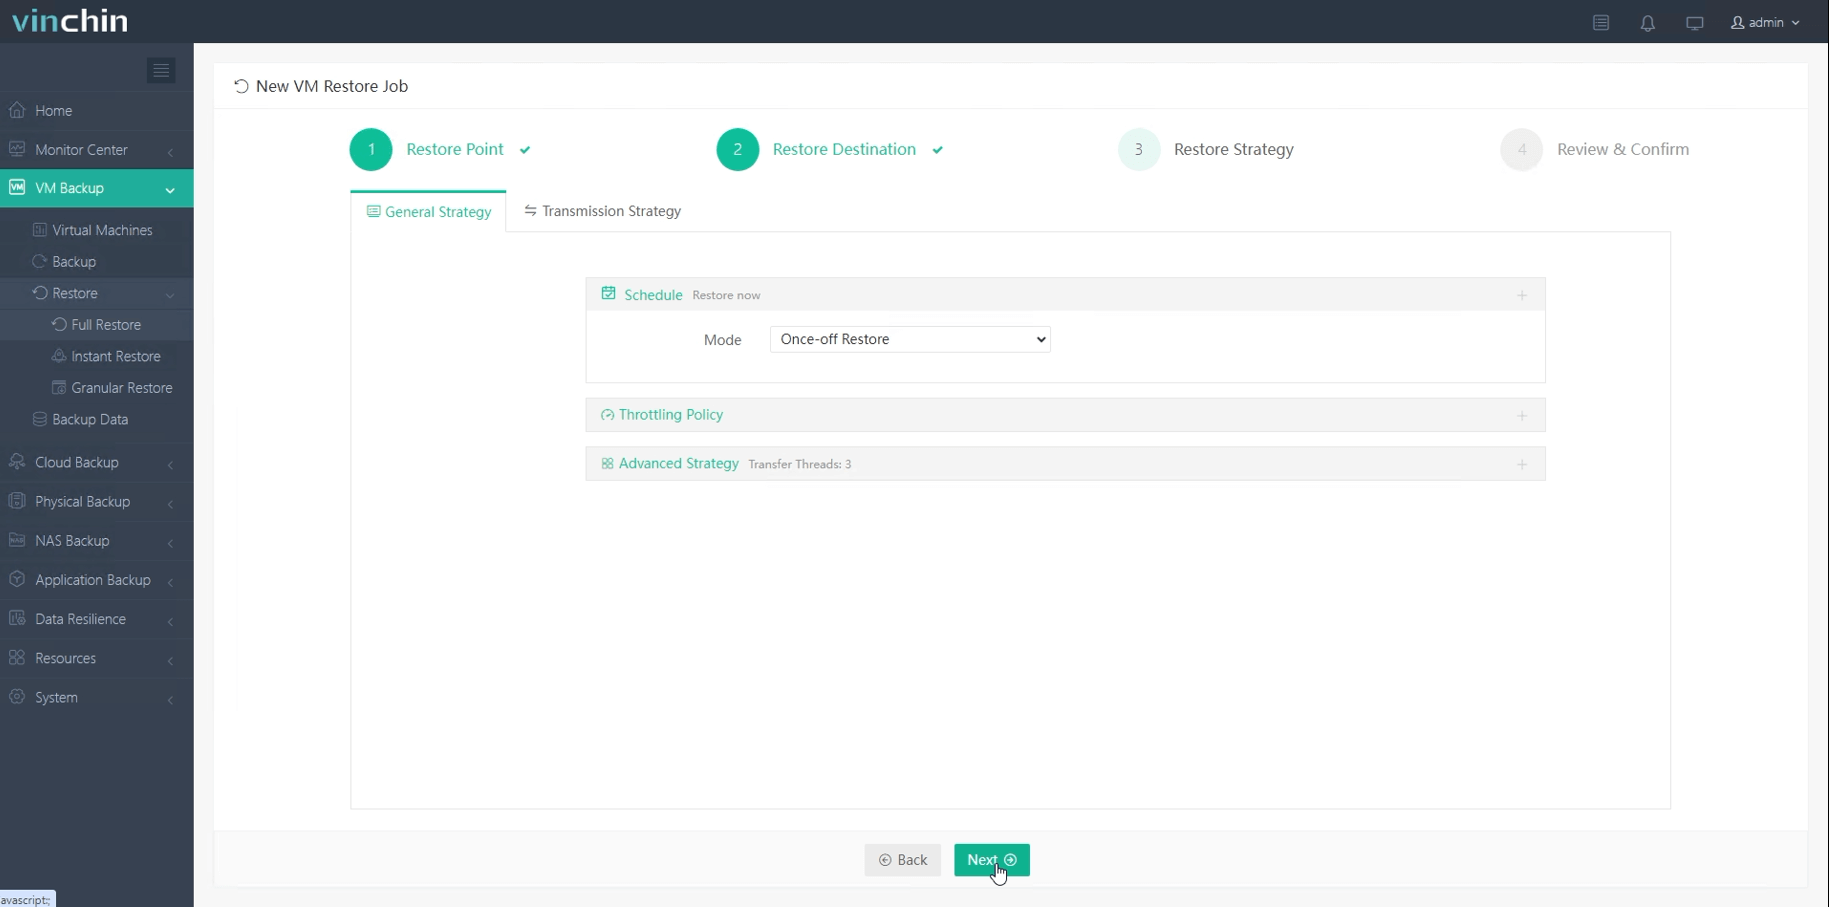Viewport: 1829px width, 907px height.
Task: Click the Physical Backup icon
Action: tap(17, 501)
